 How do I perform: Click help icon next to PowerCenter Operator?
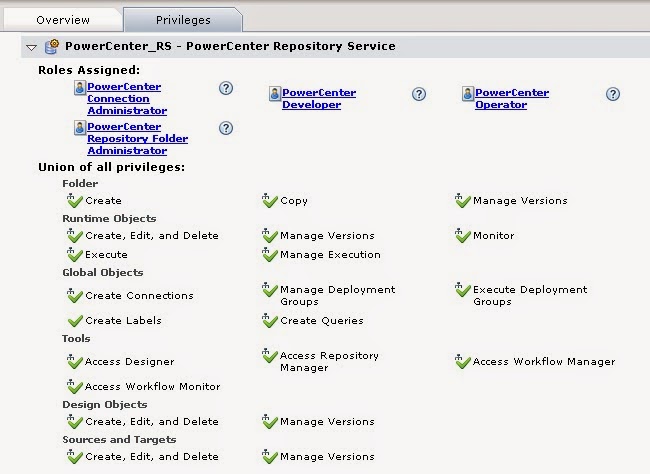613,94
